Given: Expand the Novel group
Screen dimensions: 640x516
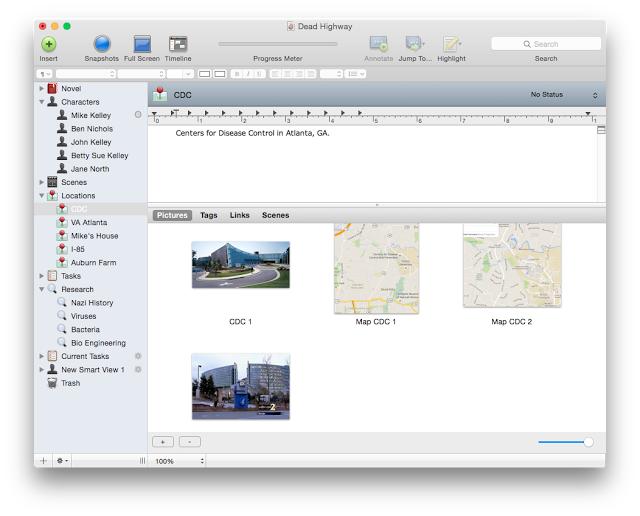Looking at the screenshot, I should [x=42, y=88].
